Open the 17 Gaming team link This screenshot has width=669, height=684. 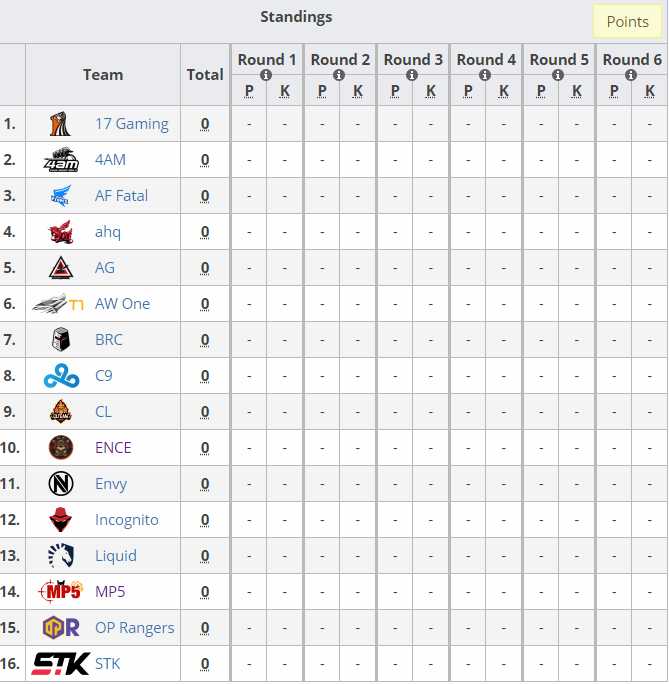coord(131,124)
